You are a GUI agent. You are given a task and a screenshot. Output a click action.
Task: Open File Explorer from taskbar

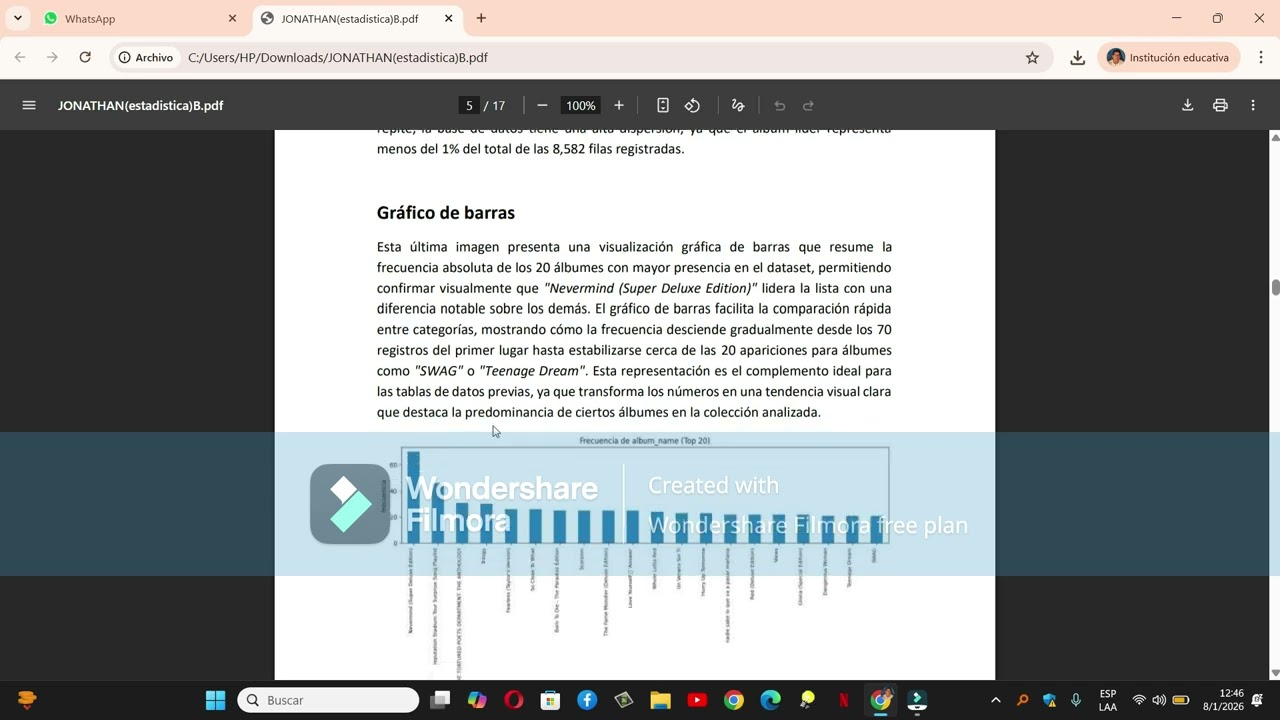660,700
